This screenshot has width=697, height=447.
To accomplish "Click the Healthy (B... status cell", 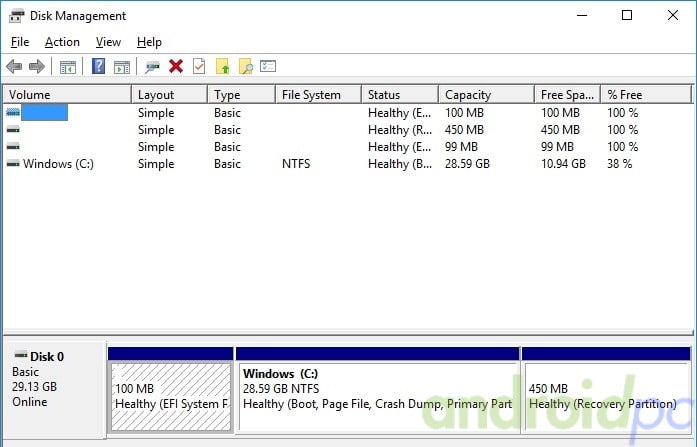I will pyautogui.click(x=400, y=164).
